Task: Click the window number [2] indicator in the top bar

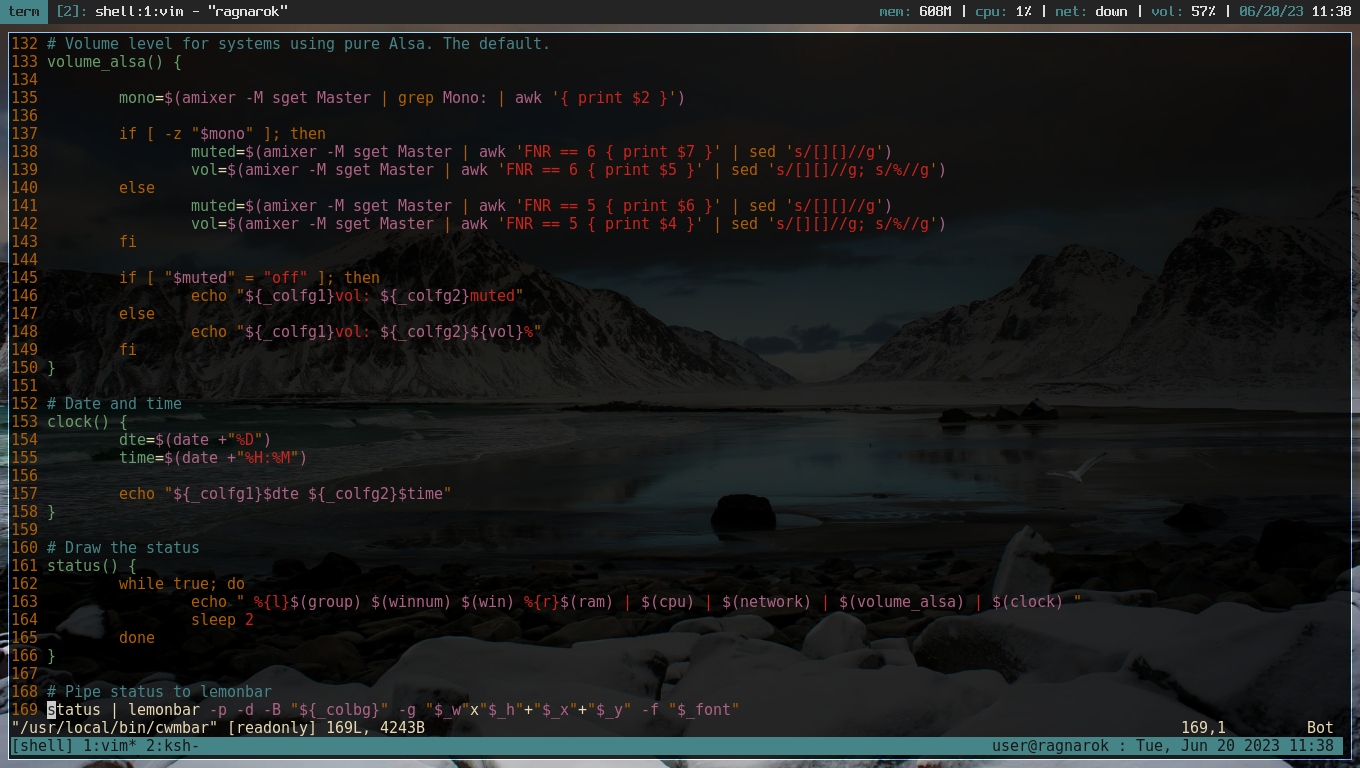Action: pos(70,12)
